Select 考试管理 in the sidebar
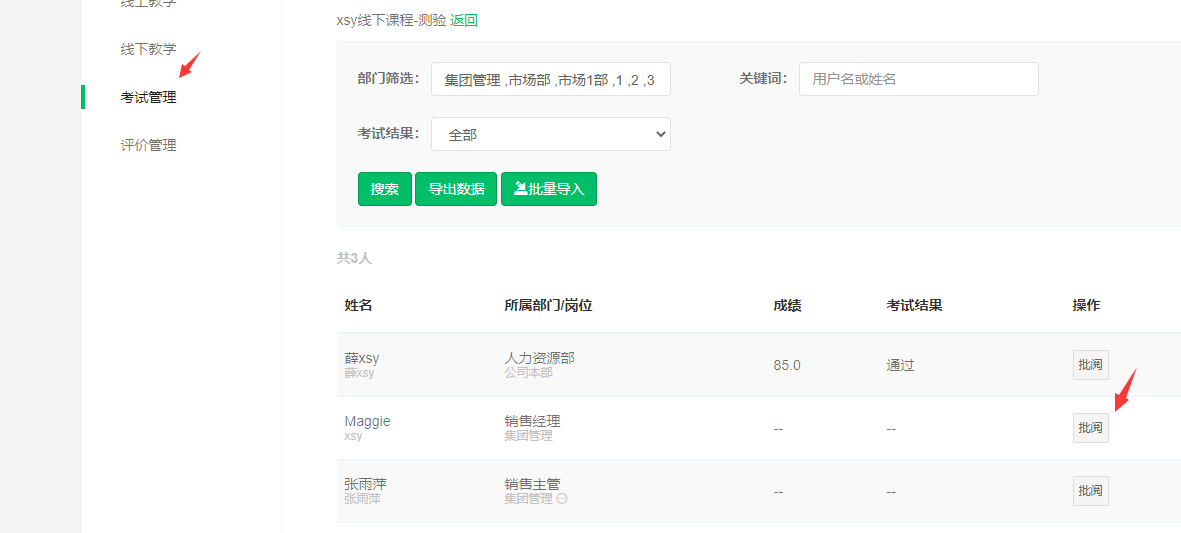 (148, 97)
